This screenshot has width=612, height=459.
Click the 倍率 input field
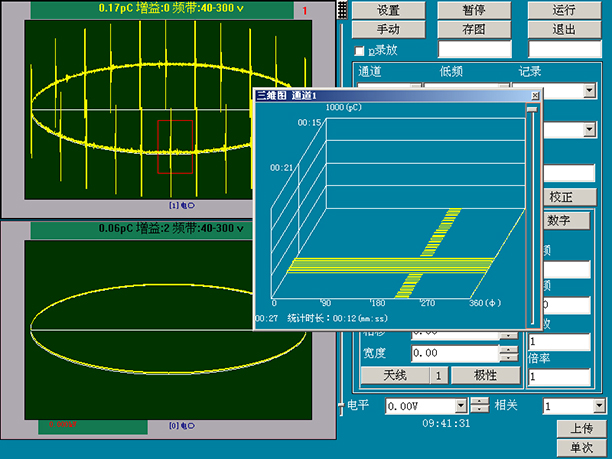[560, 377]
